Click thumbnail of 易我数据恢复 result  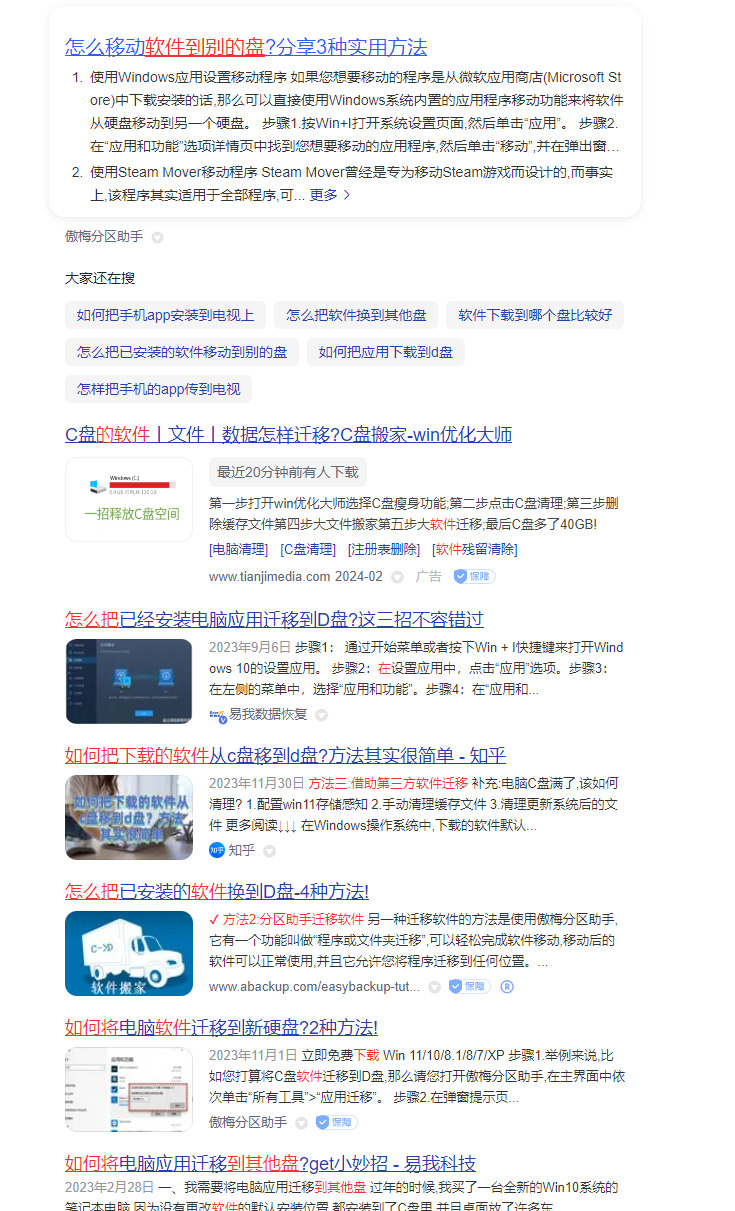(x=129, y=681)
